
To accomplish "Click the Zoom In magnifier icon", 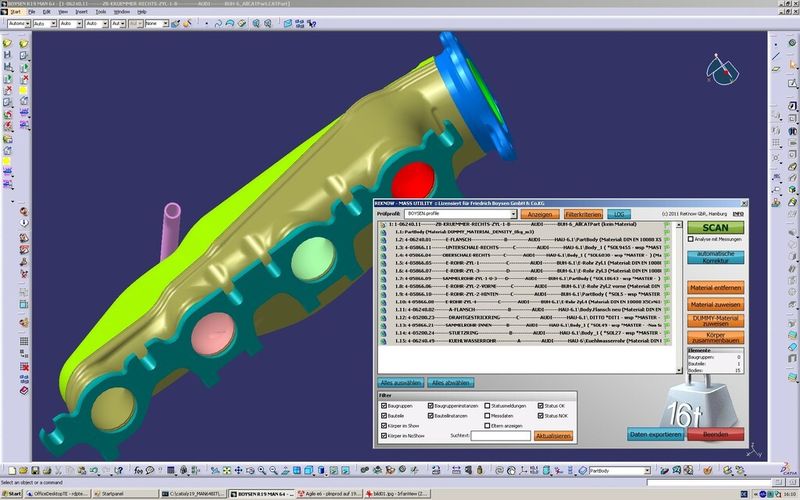I will tap(261, 470).
